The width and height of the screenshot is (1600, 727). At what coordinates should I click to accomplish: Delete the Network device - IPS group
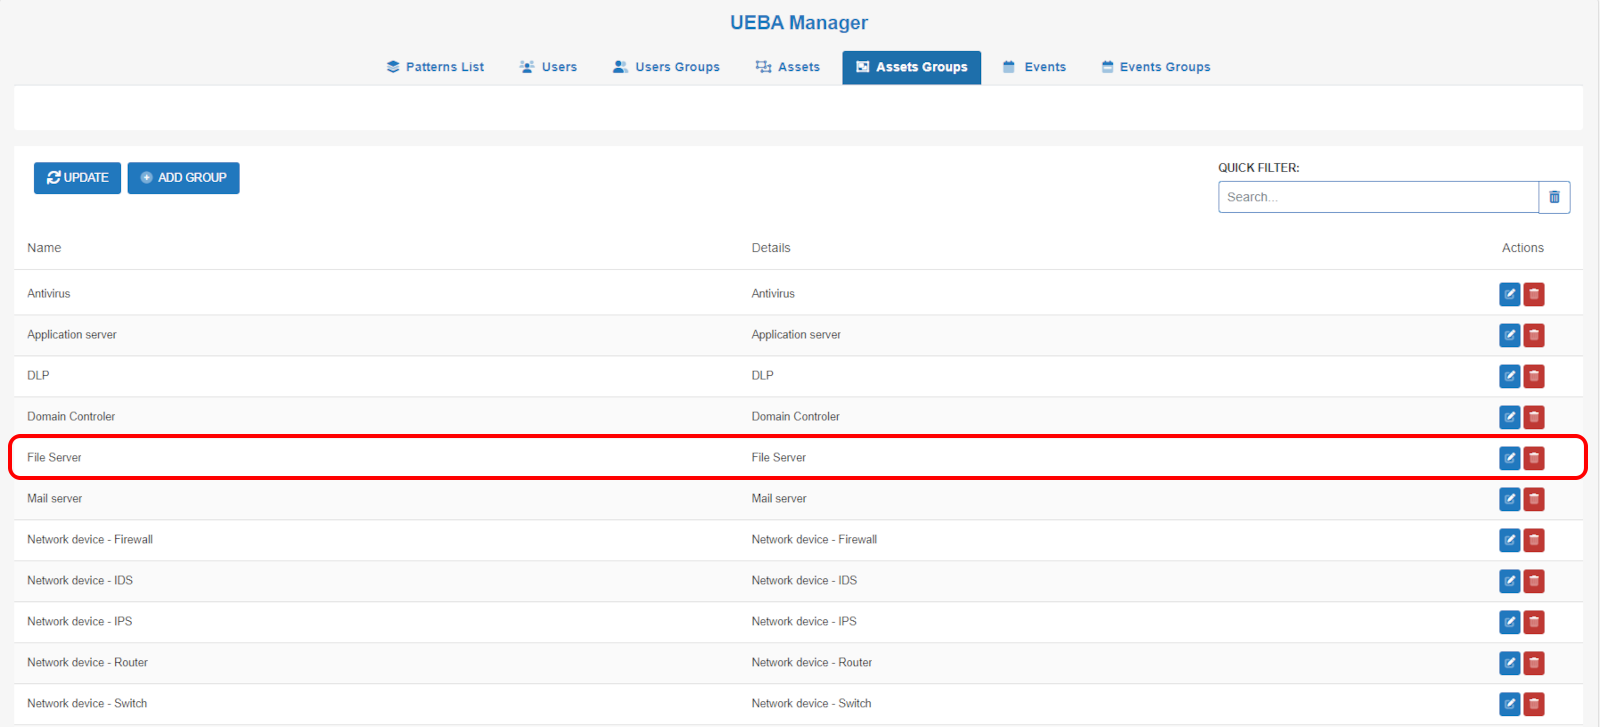point(1534,622)
